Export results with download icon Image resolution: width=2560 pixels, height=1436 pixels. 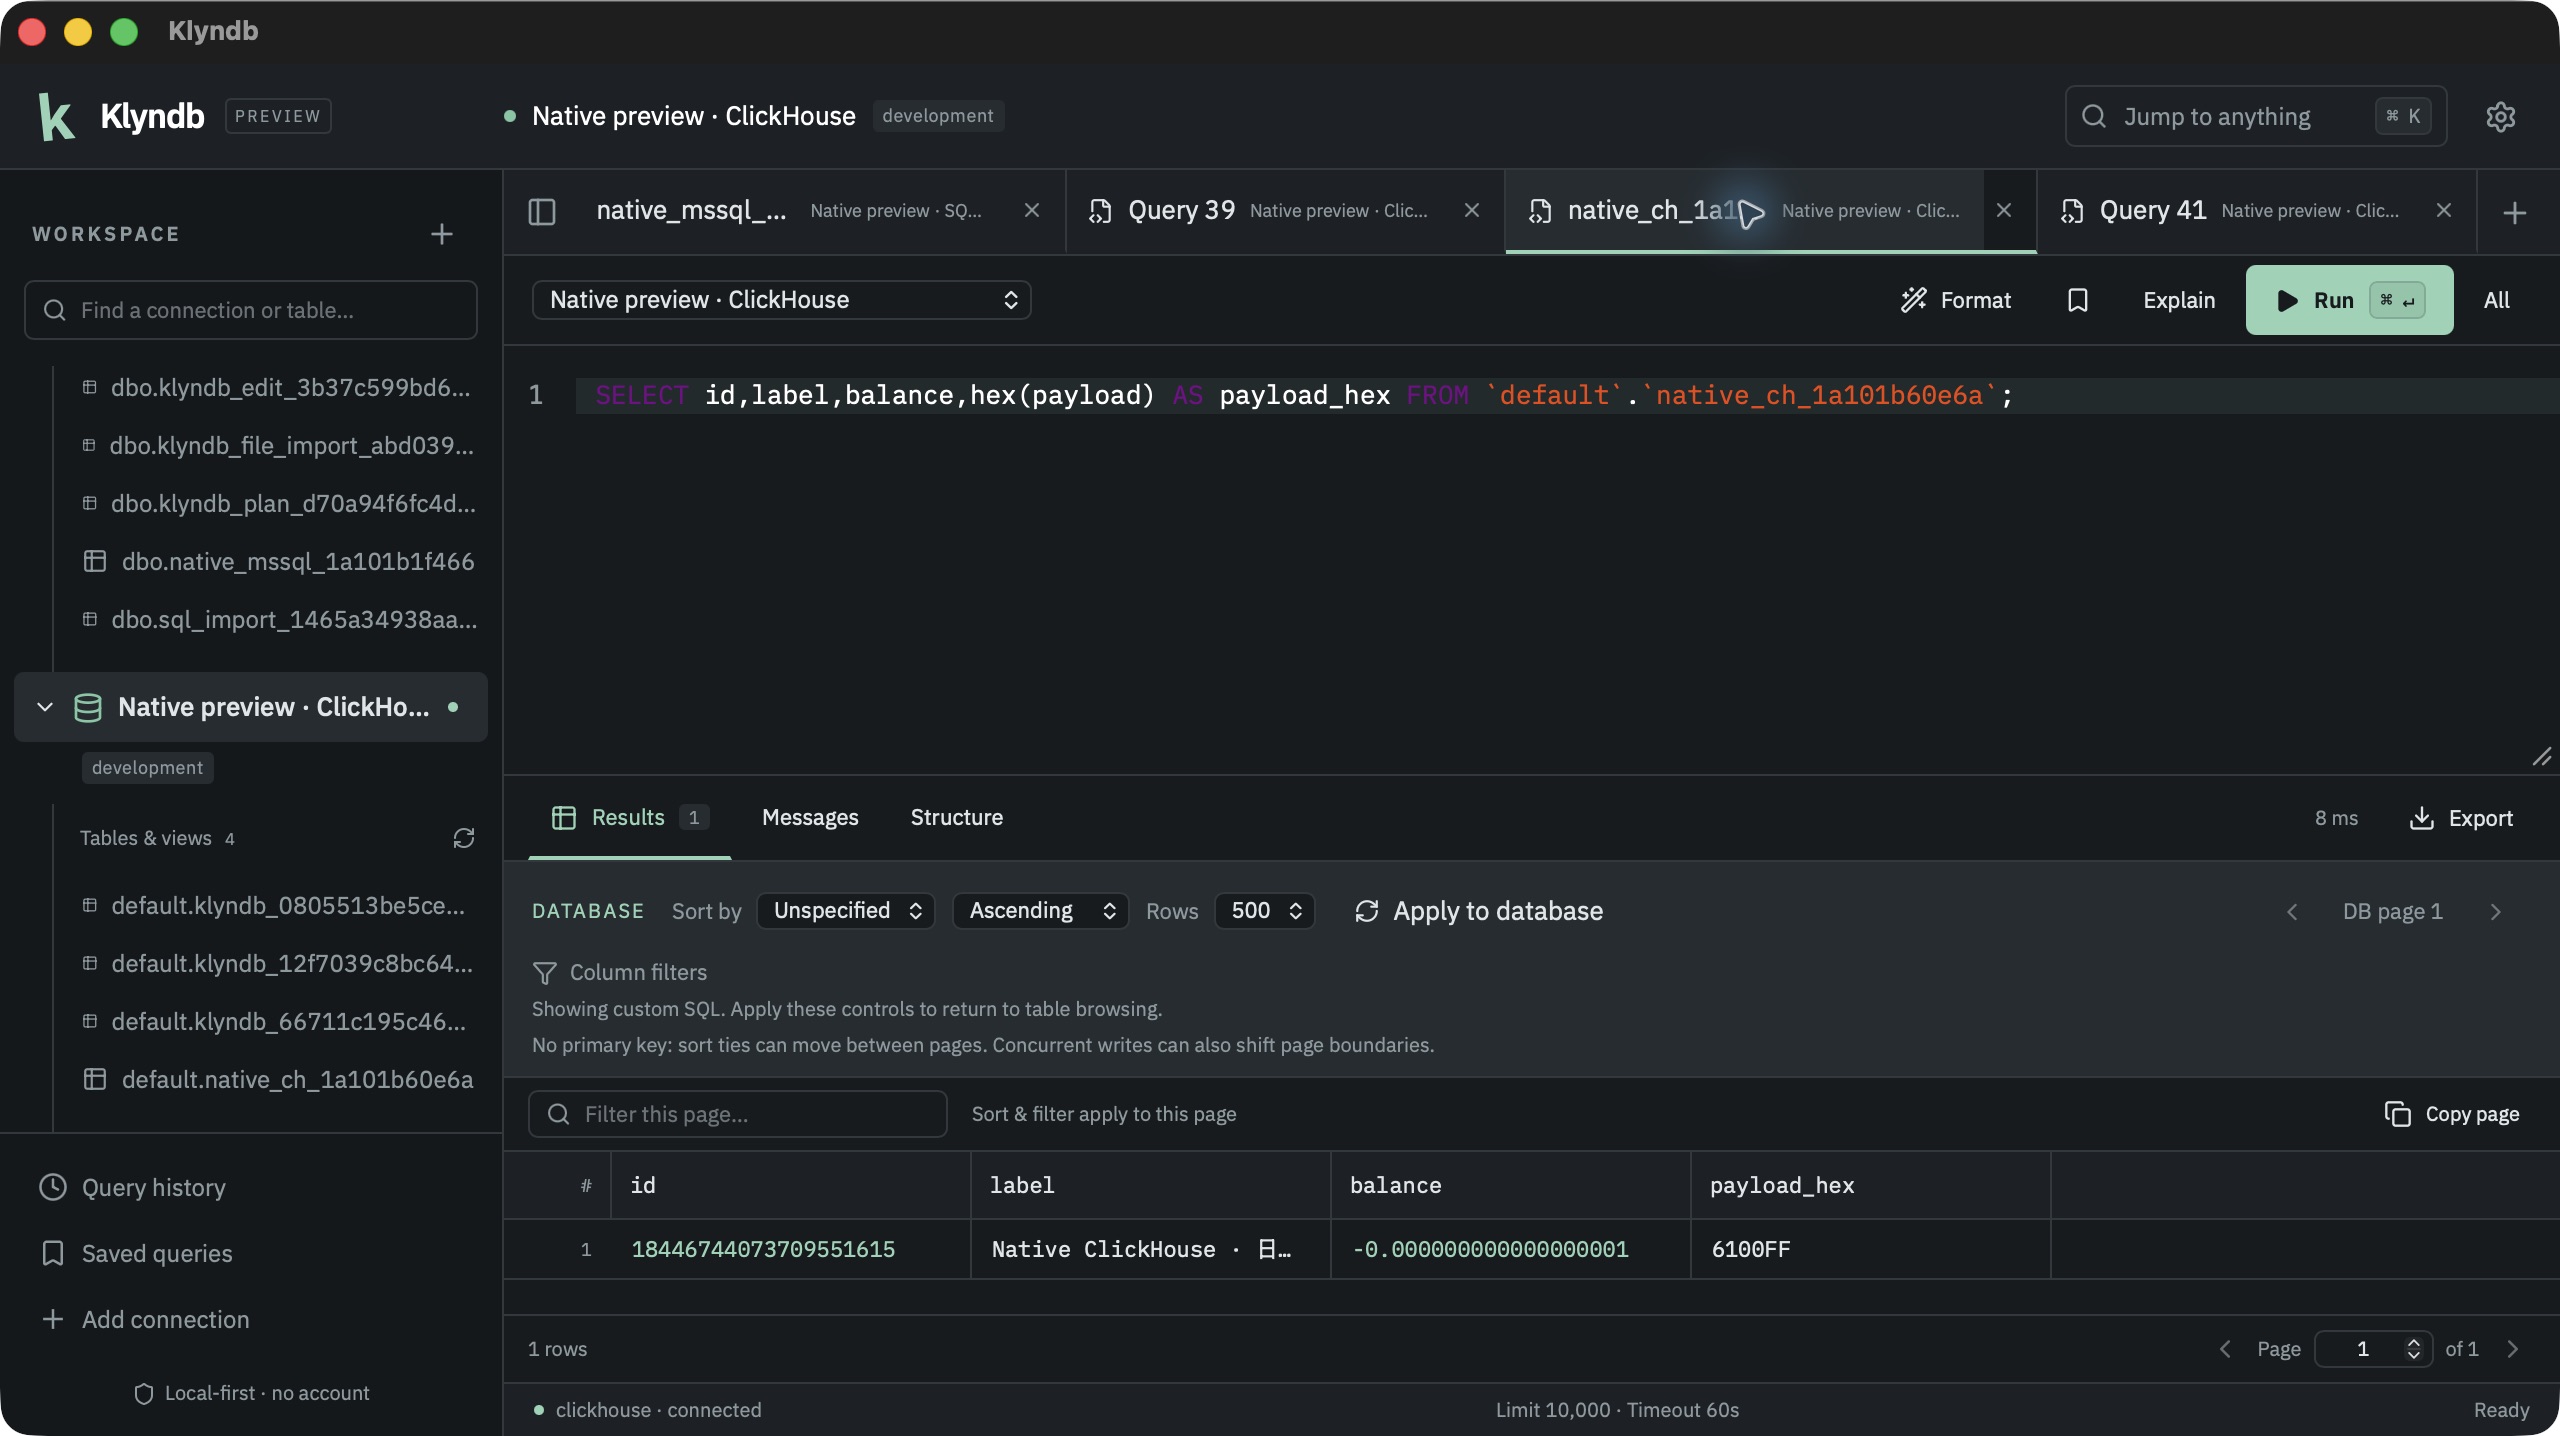2461,818
